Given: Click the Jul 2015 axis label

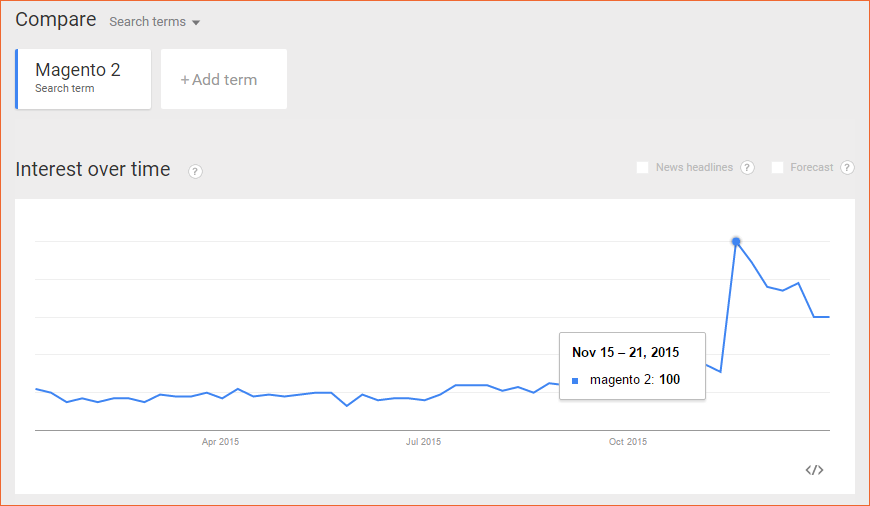Looking at the screenshot, I should click(423, 442).
